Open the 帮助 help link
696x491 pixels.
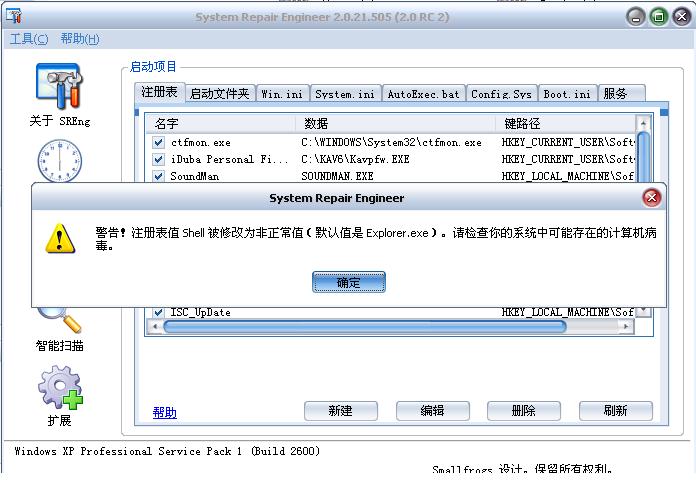point(165,412)
